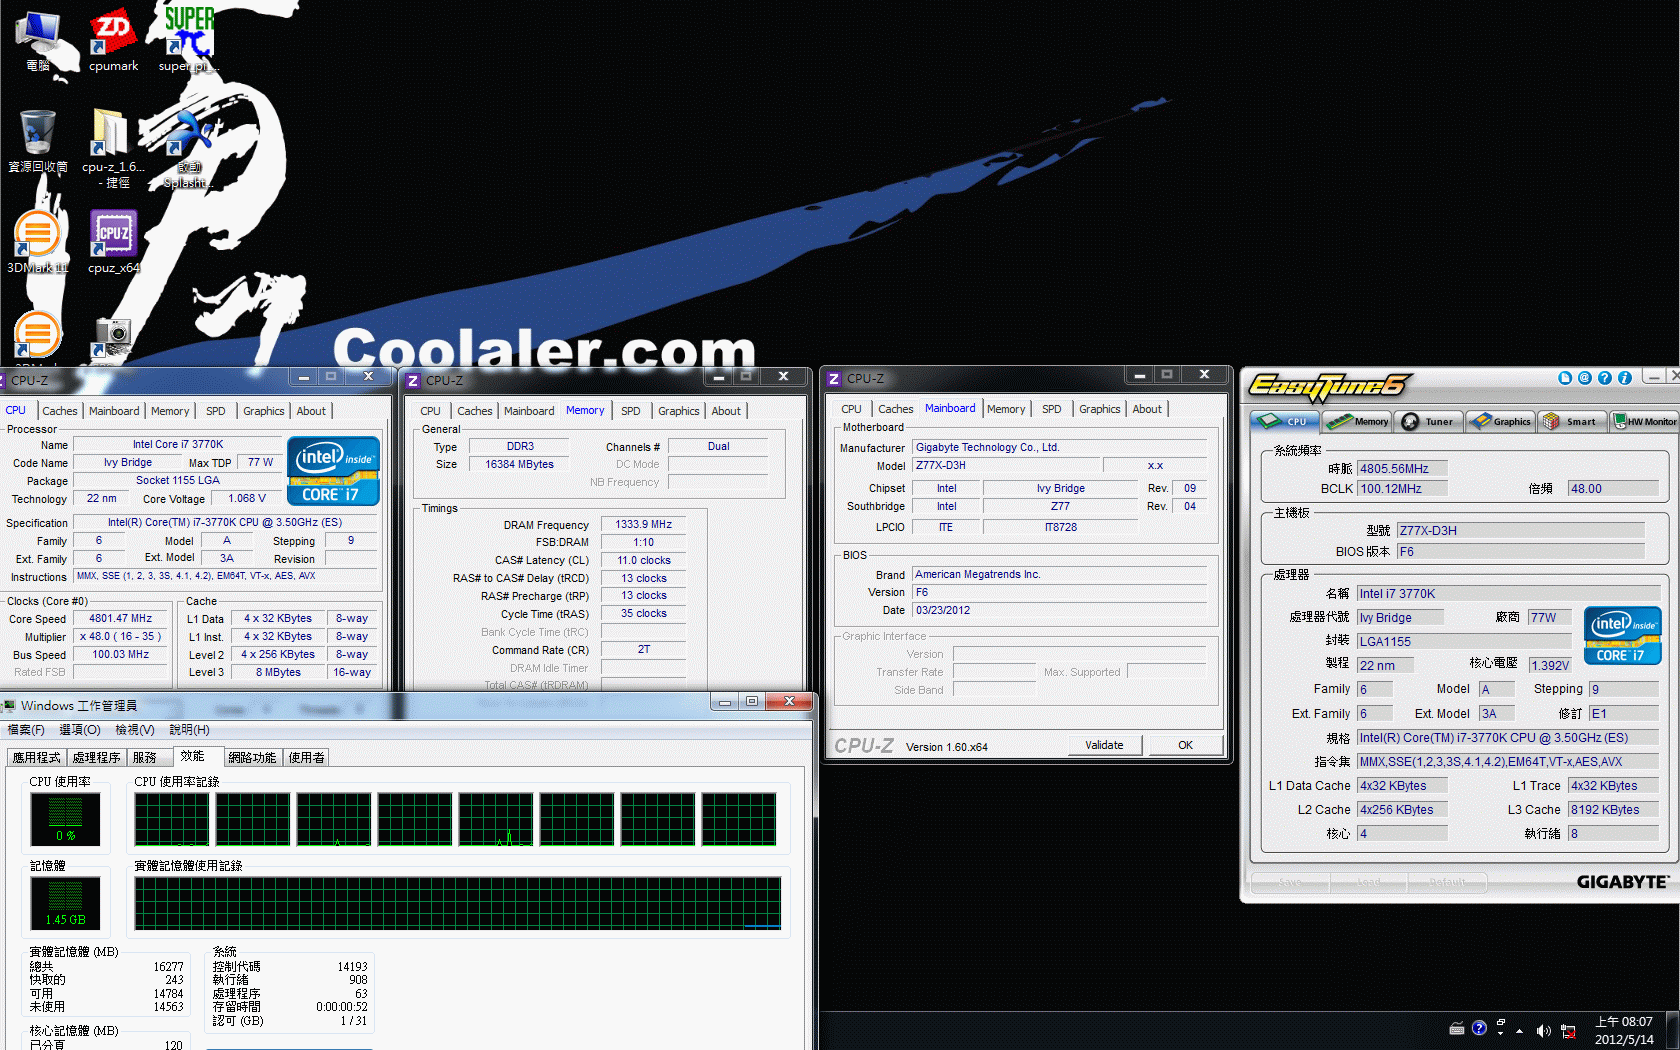Click the Show Desktop strip at taskbar end
The image size is (1680, 1050).
click(1672, 1030)
